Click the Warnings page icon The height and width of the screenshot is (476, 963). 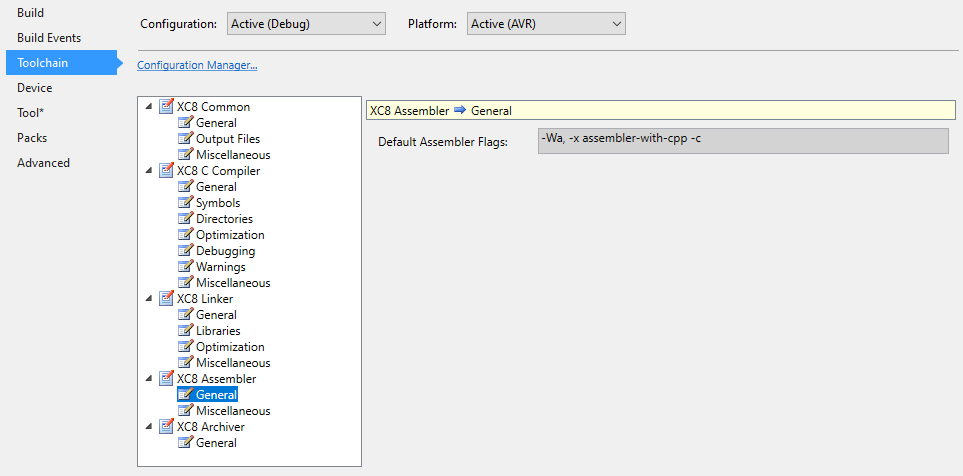tap(185, 267)
